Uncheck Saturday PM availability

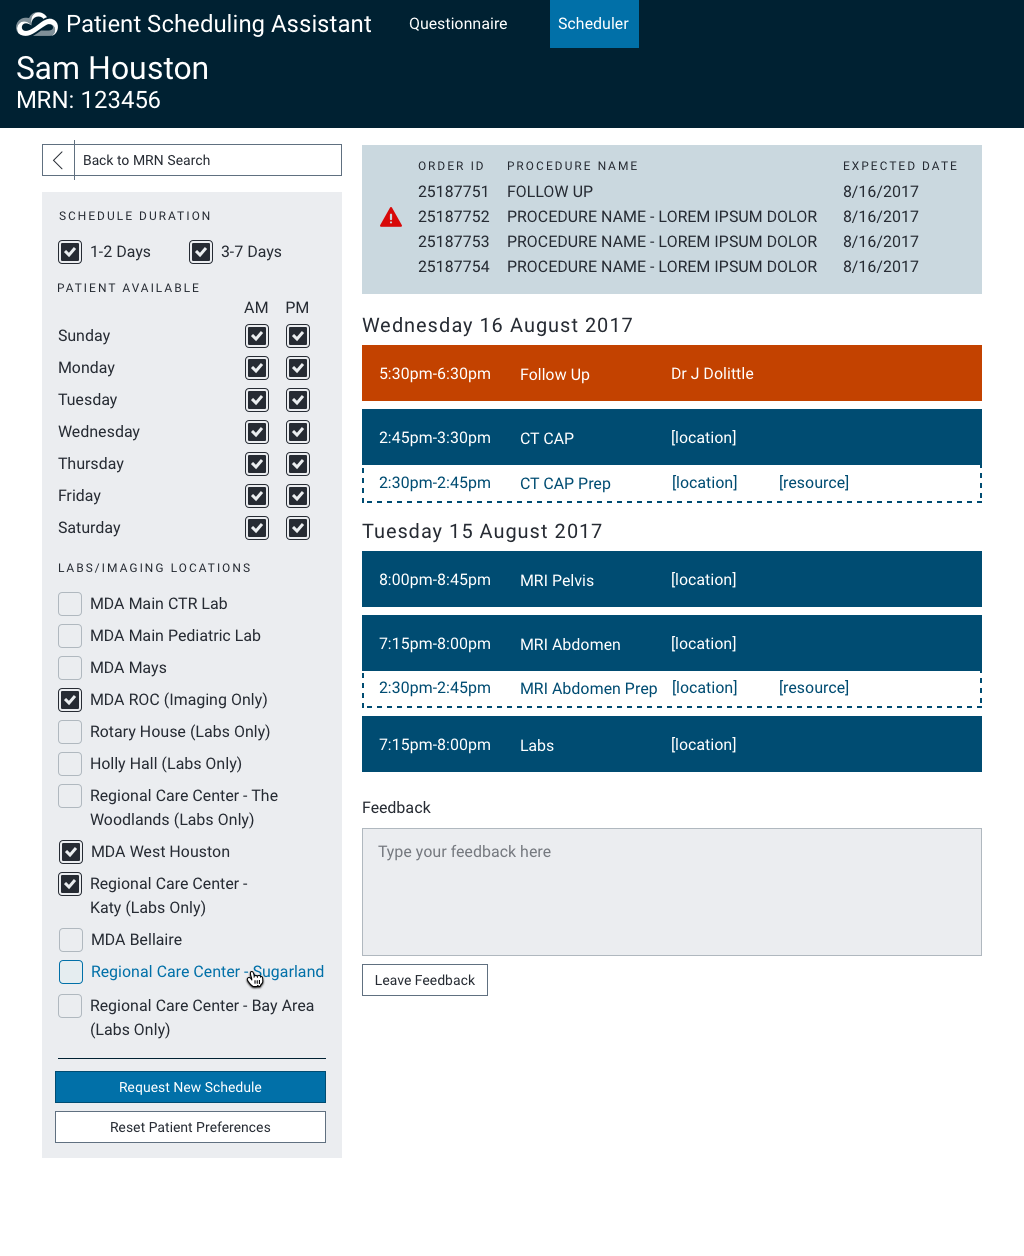pyautogui.click(x=298, y=528)
